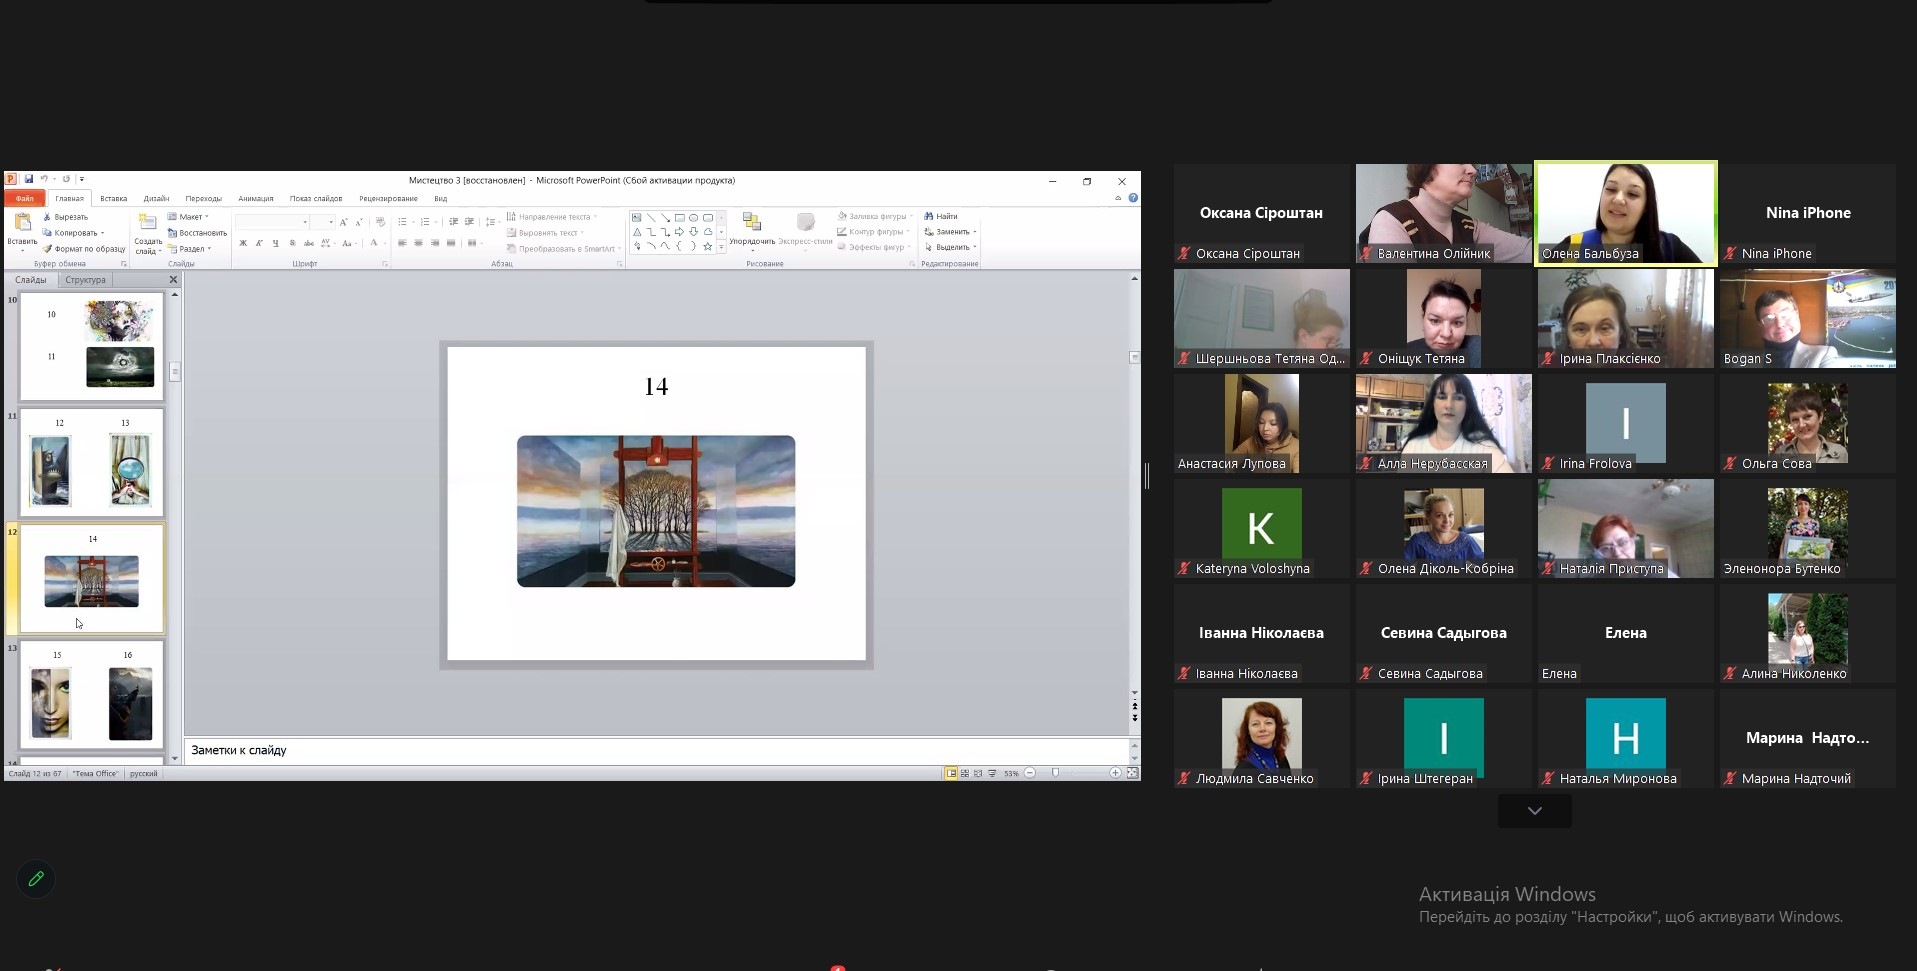Click the zoom slider handle in status bar
The height and width of the screenshot is (971, 1917).
1055,773
